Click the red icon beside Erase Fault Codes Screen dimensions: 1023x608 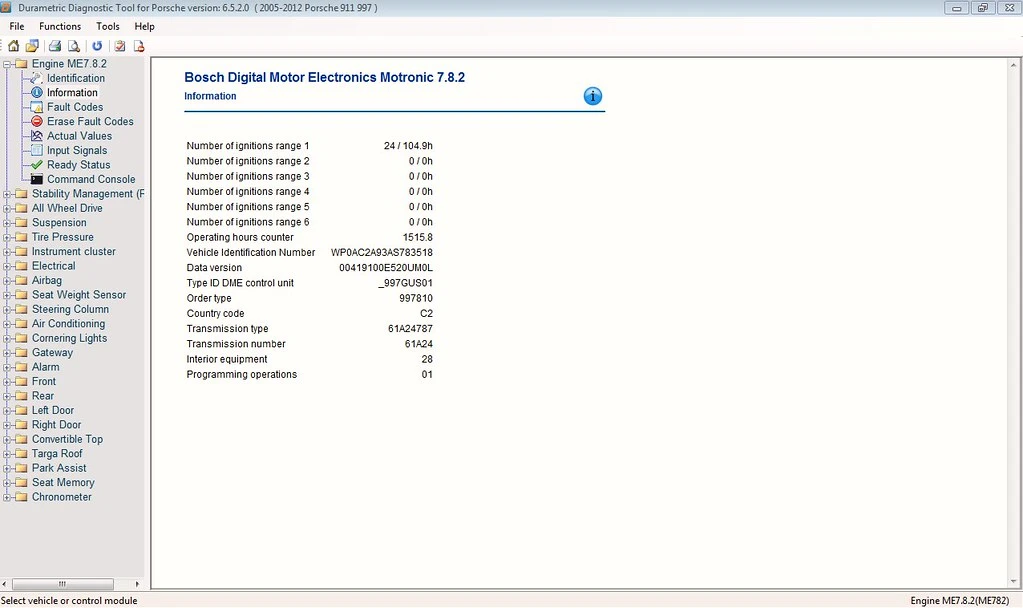click(37, 121)
